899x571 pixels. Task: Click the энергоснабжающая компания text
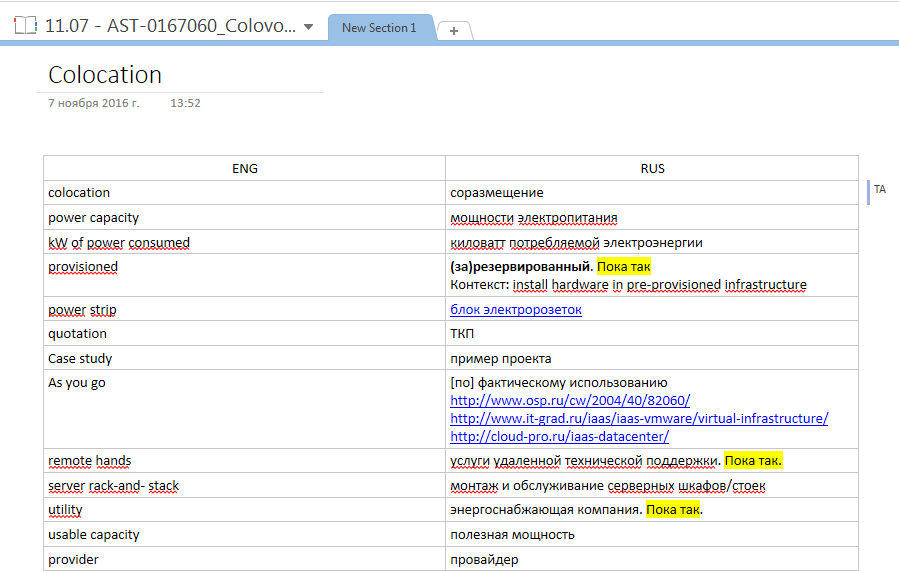pyautogui.click(x=546, y=510)
